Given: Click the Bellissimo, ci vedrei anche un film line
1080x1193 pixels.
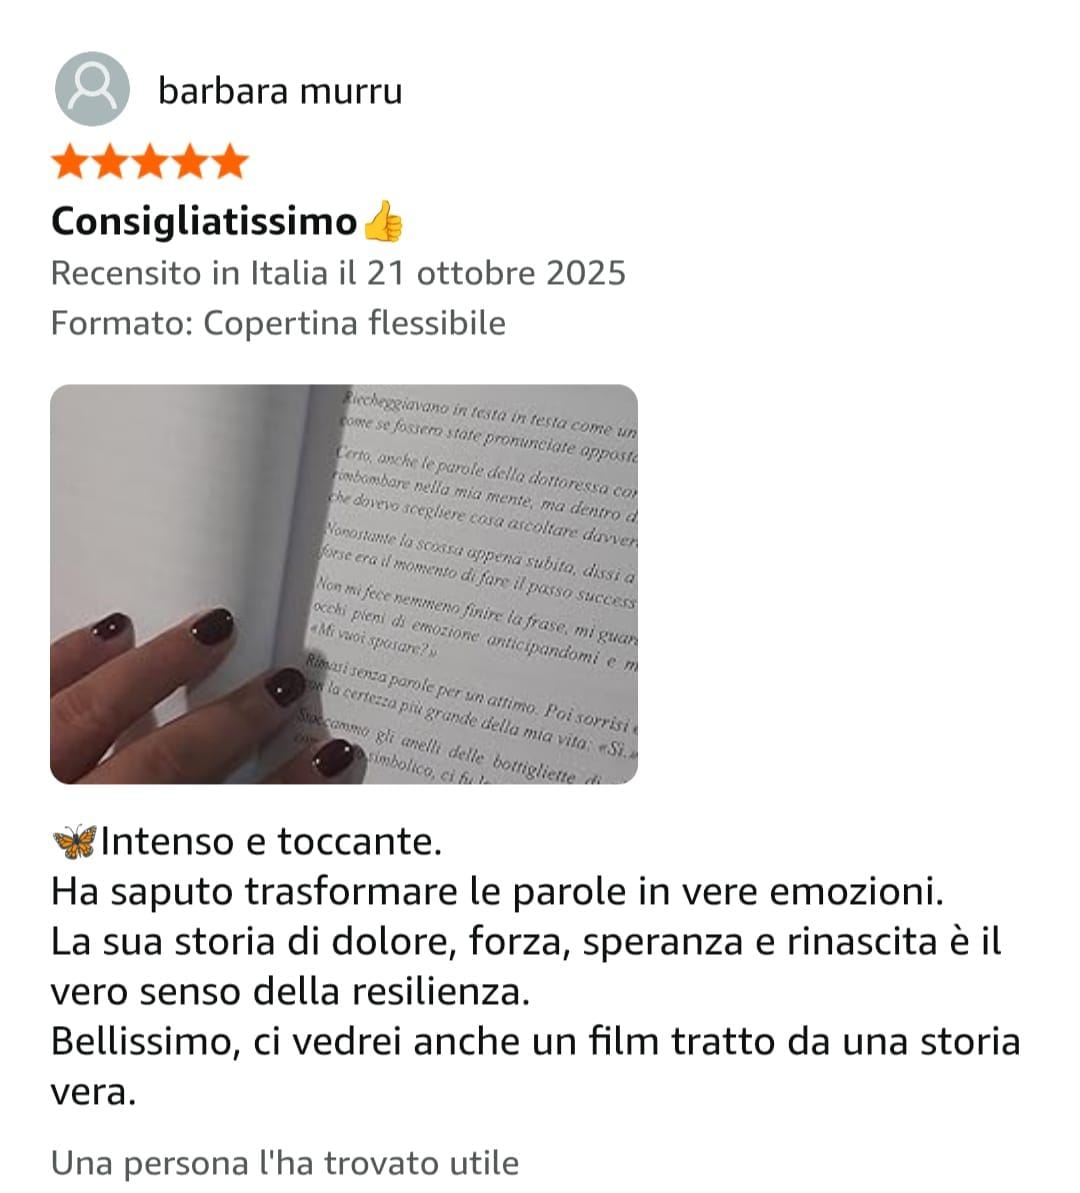Looking at the screenshot, I should click(x=536, y=1042).
